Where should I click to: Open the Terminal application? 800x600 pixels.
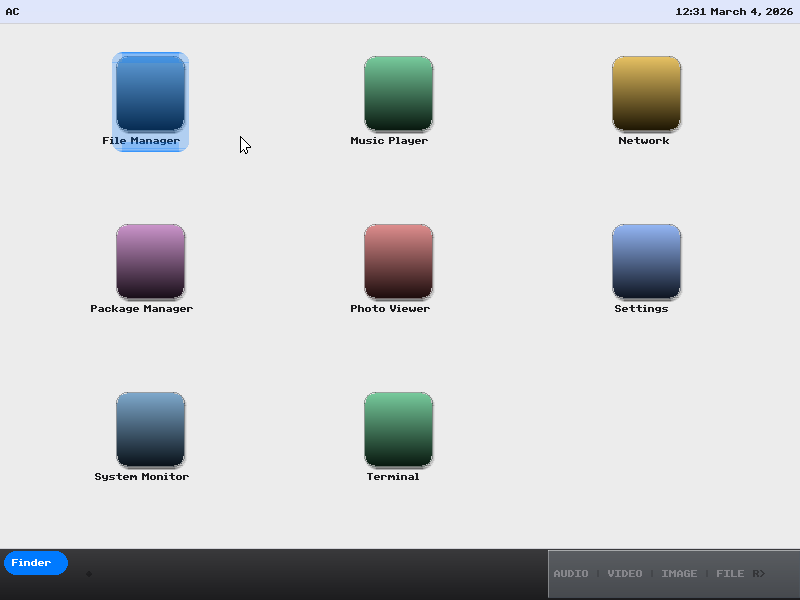tap(398, 429)
